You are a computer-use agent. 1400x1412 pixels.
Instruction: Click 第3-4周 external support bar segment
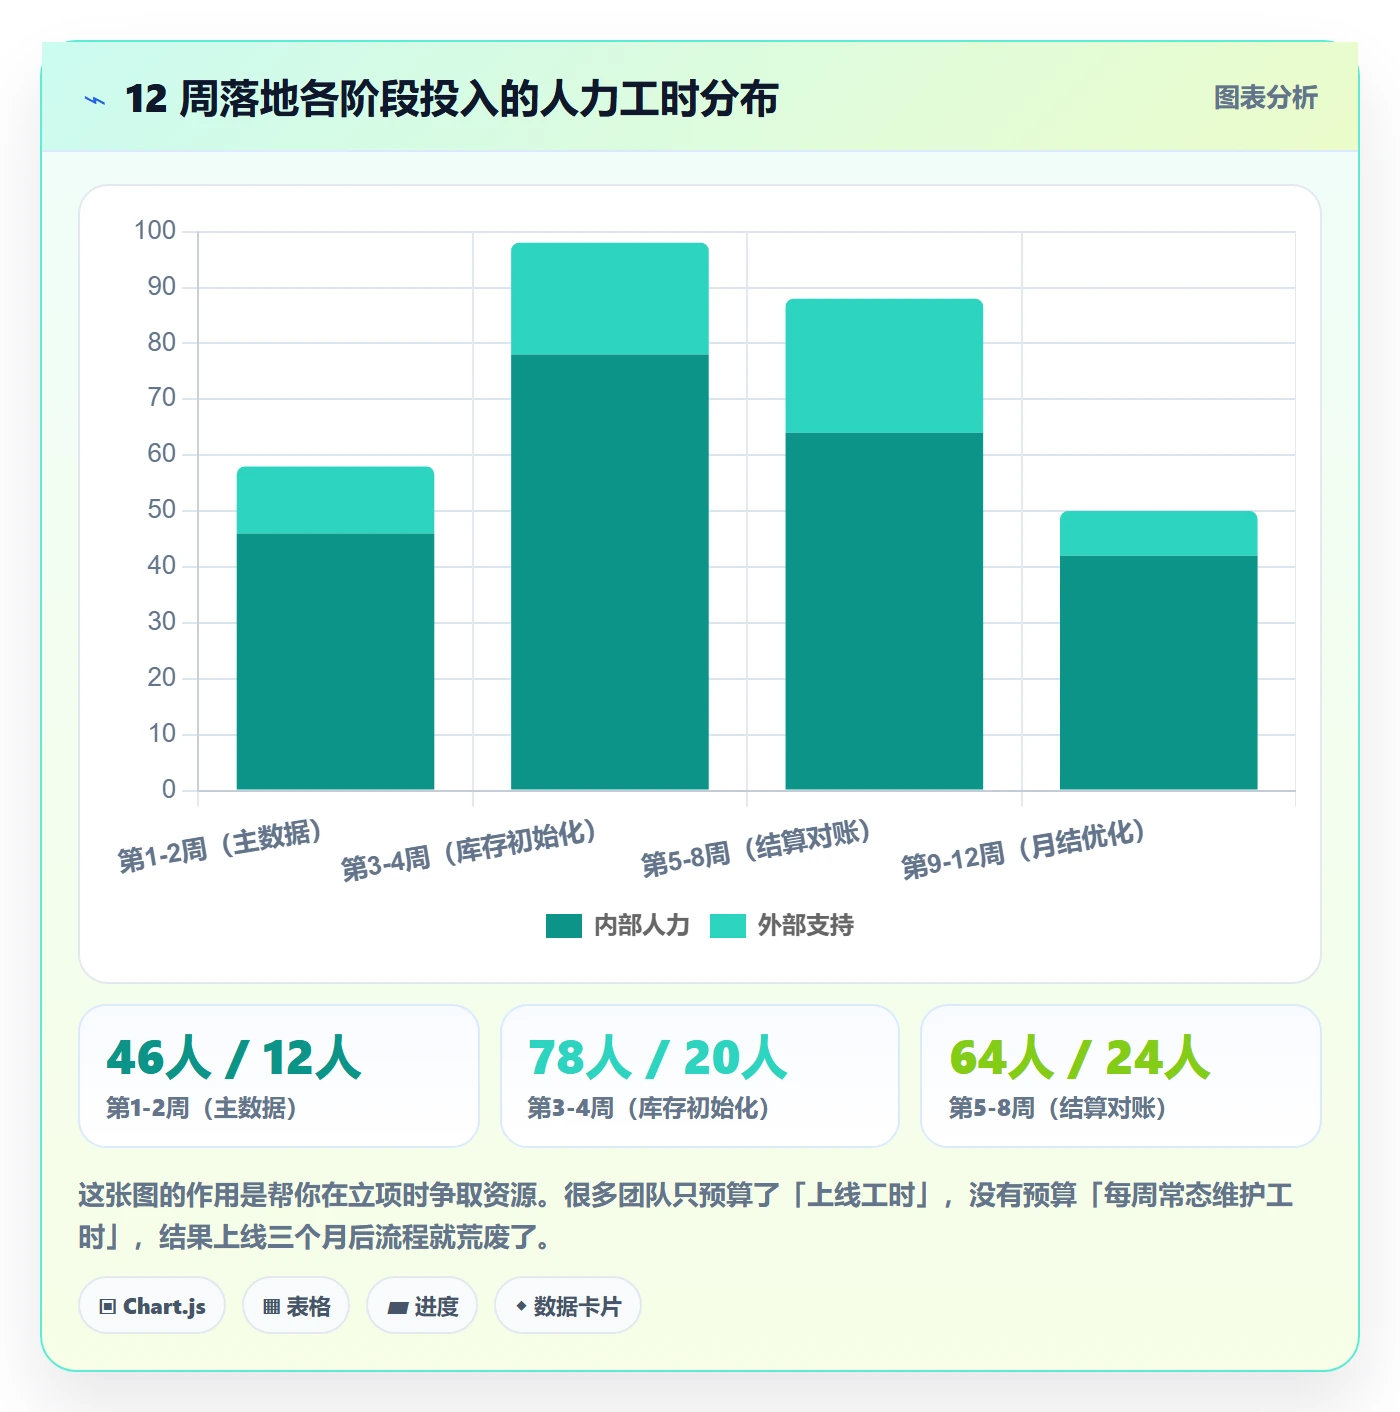point(610,299)
